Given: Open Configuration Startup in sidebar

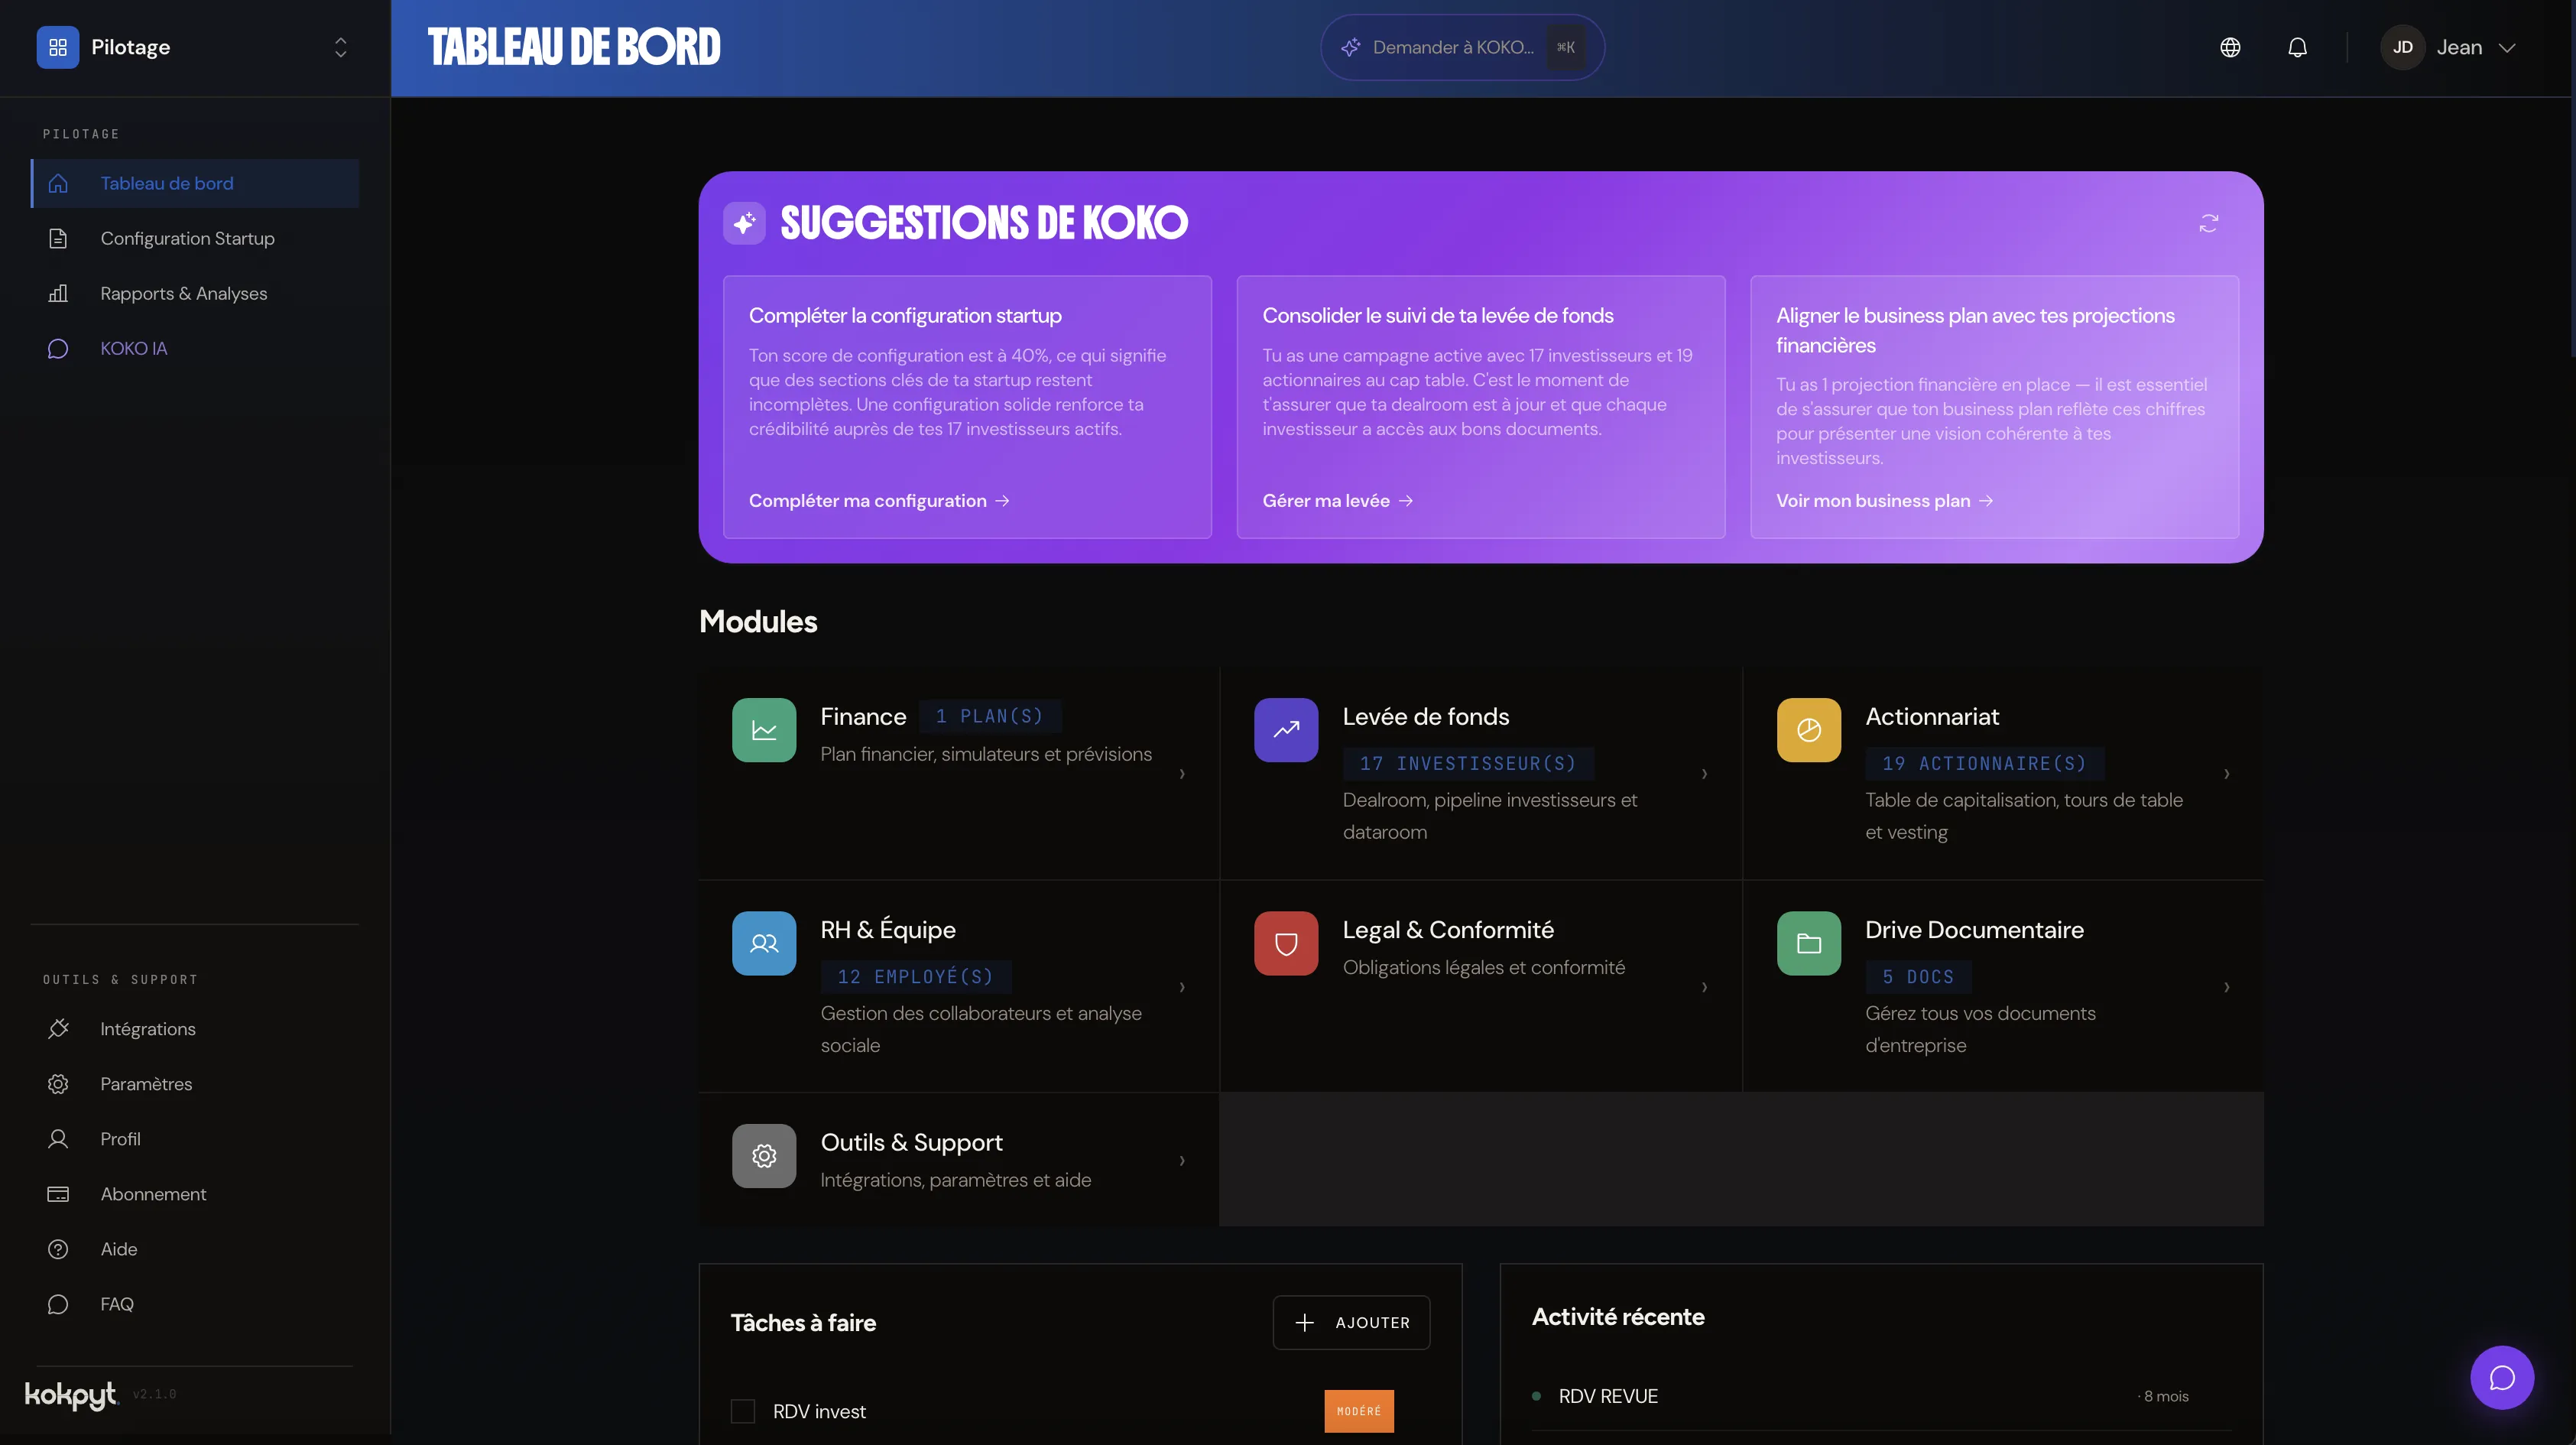Looking at the screenshot, I should (195, 238).
